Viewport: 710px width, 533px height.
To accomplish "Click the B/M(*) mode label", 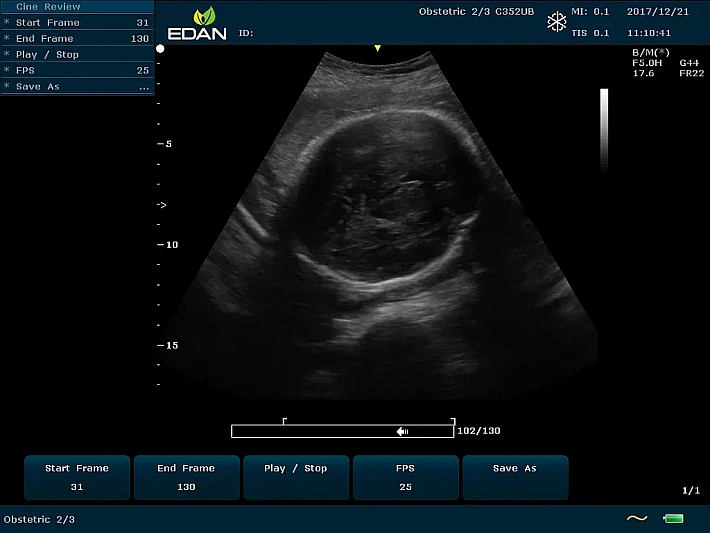I will coord(651,53).
